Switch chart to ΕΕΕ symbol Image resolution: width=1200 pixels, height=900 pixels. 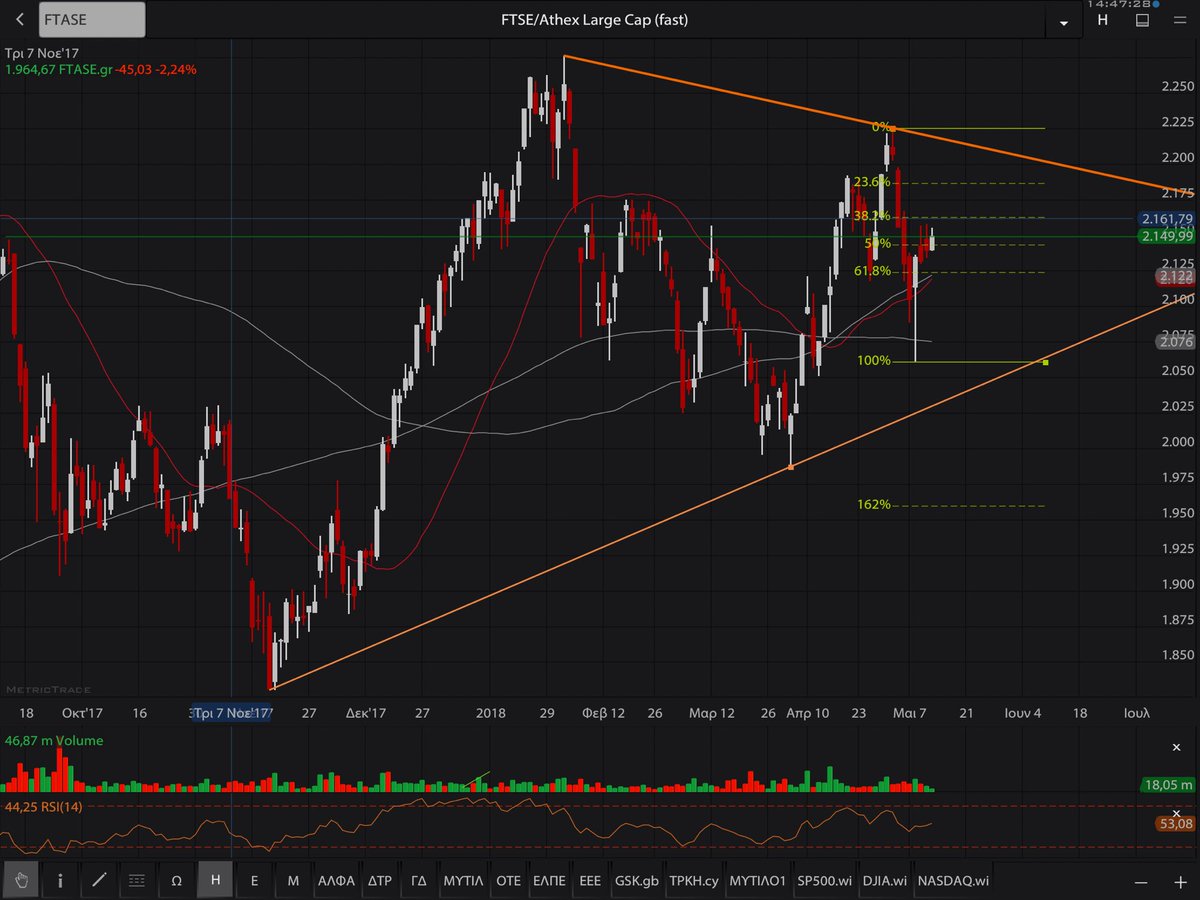click(x=590, y=880)
